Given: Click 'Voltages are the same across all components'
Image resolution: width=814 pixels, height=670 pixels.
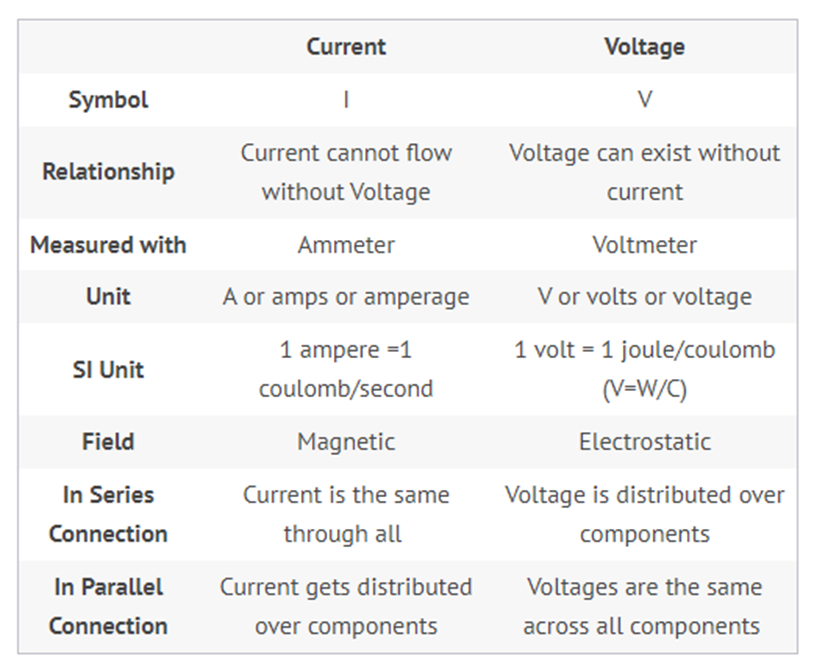Looking at the screenshot, I should point(644,607).
